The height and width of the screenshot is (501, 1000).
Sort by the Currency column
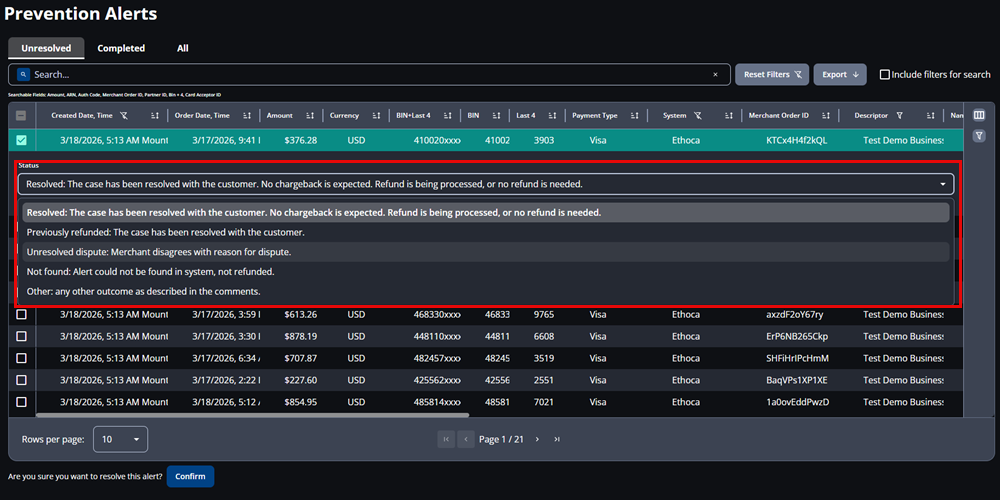pyautogui.click(x=376, y=115)
